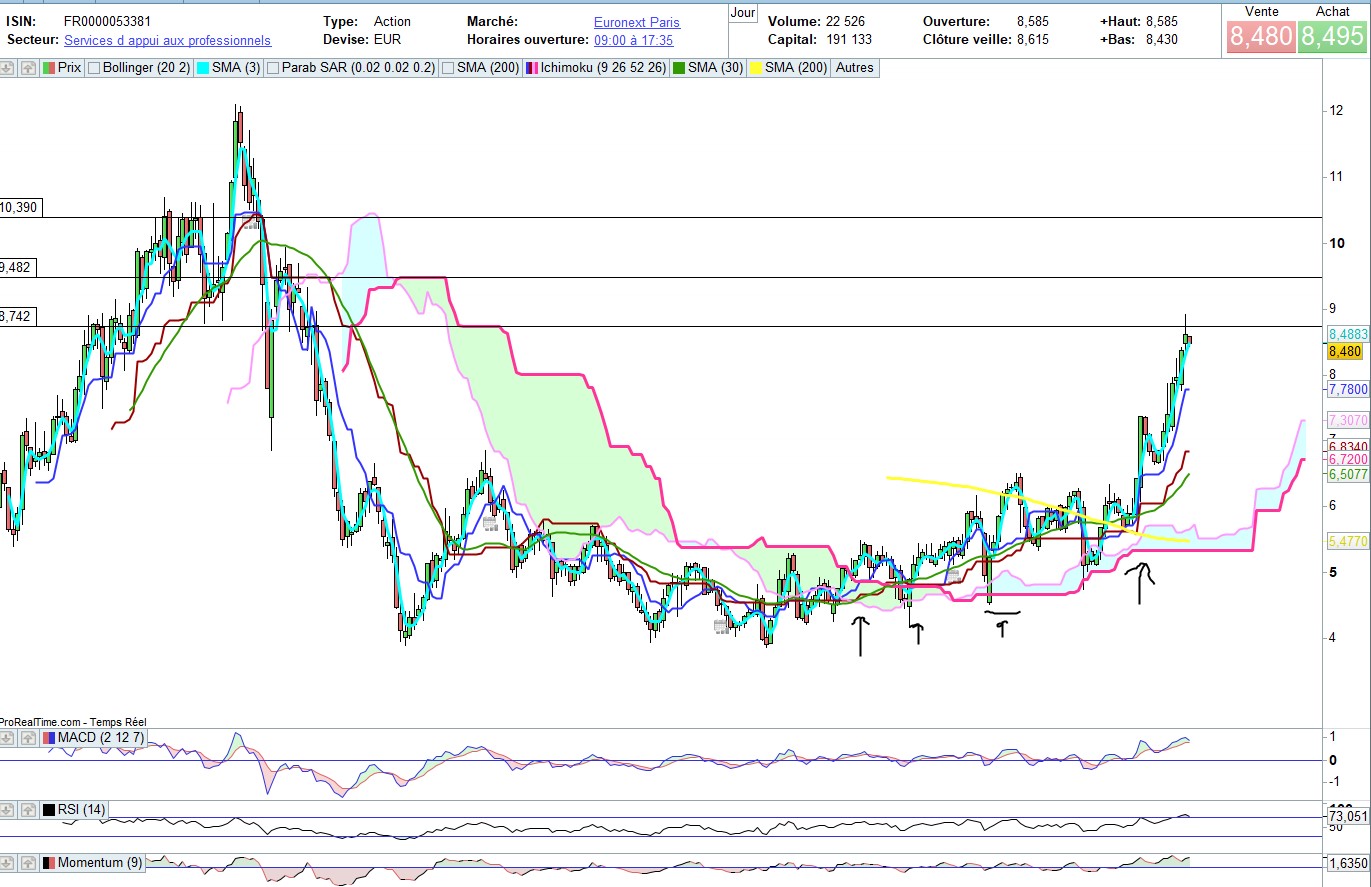The width and height of the screenshot is (1371, 887).
Task: Click the move-up arrow icon beside Prix
Action: pos(27,68)
